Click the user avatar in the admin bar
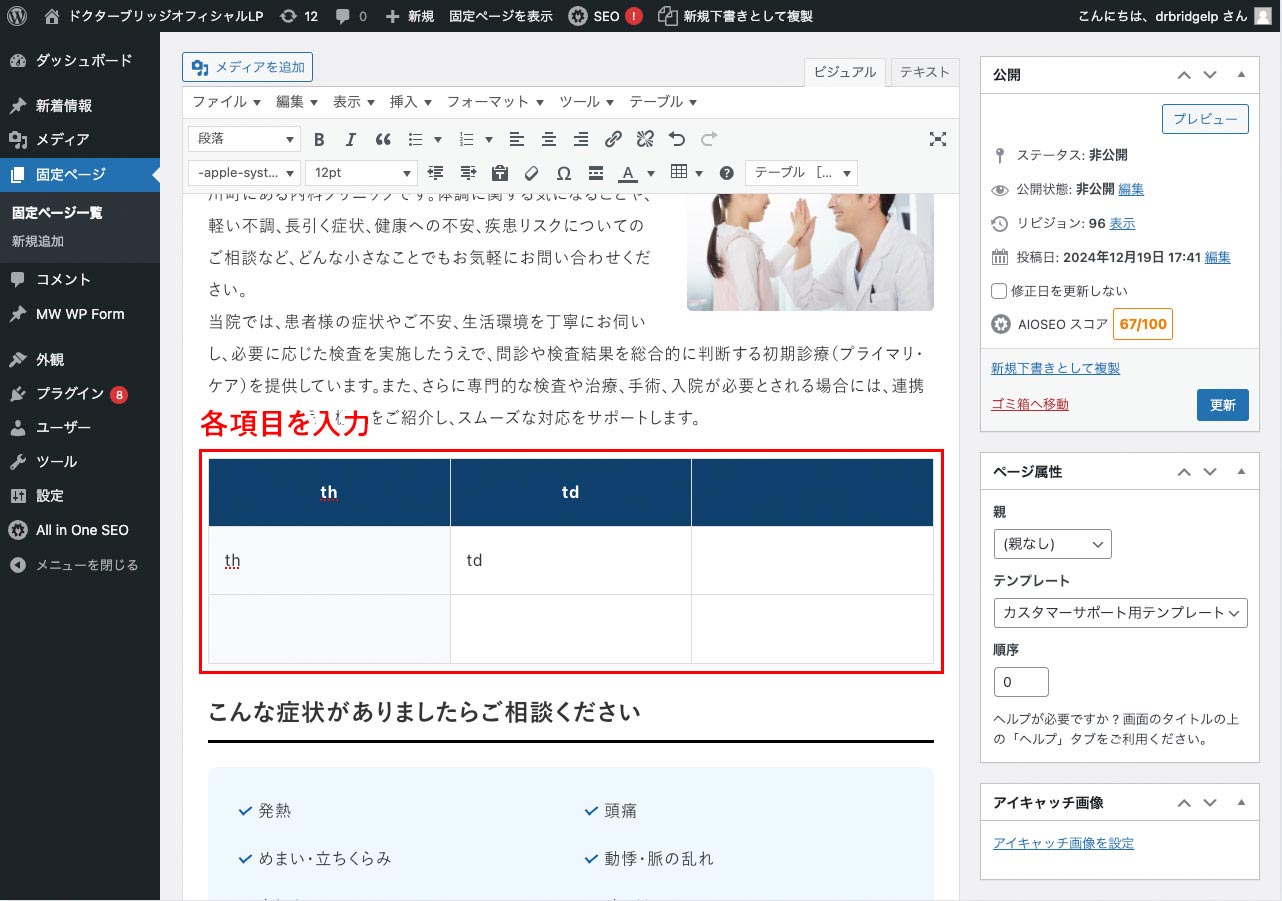1282x901 pixels. (1263, 16)
